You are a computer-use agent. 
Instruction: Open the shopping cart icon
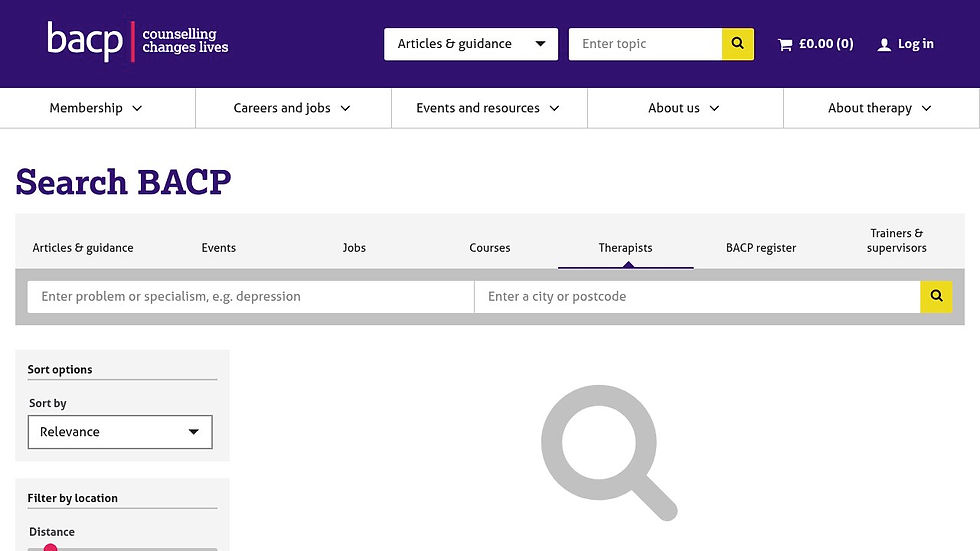(785, 44)
